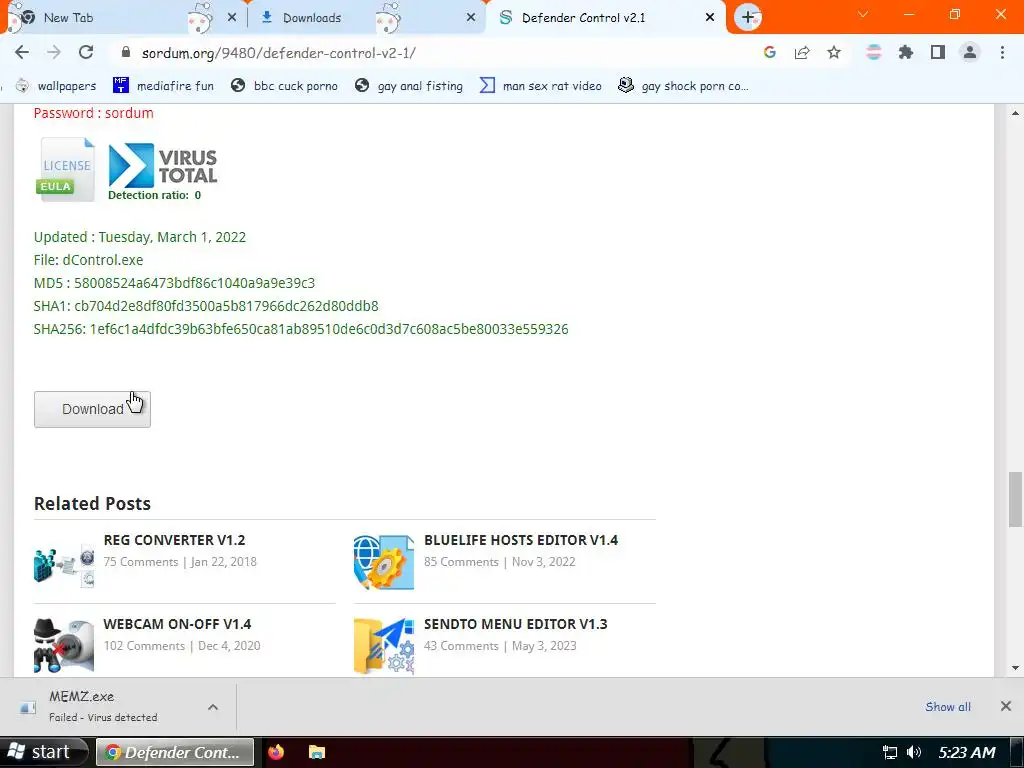The image size is (1024, 768).
Task: Open Chrome's three-dot menu
Action: pyautogui.click(x=1002, y=52)
